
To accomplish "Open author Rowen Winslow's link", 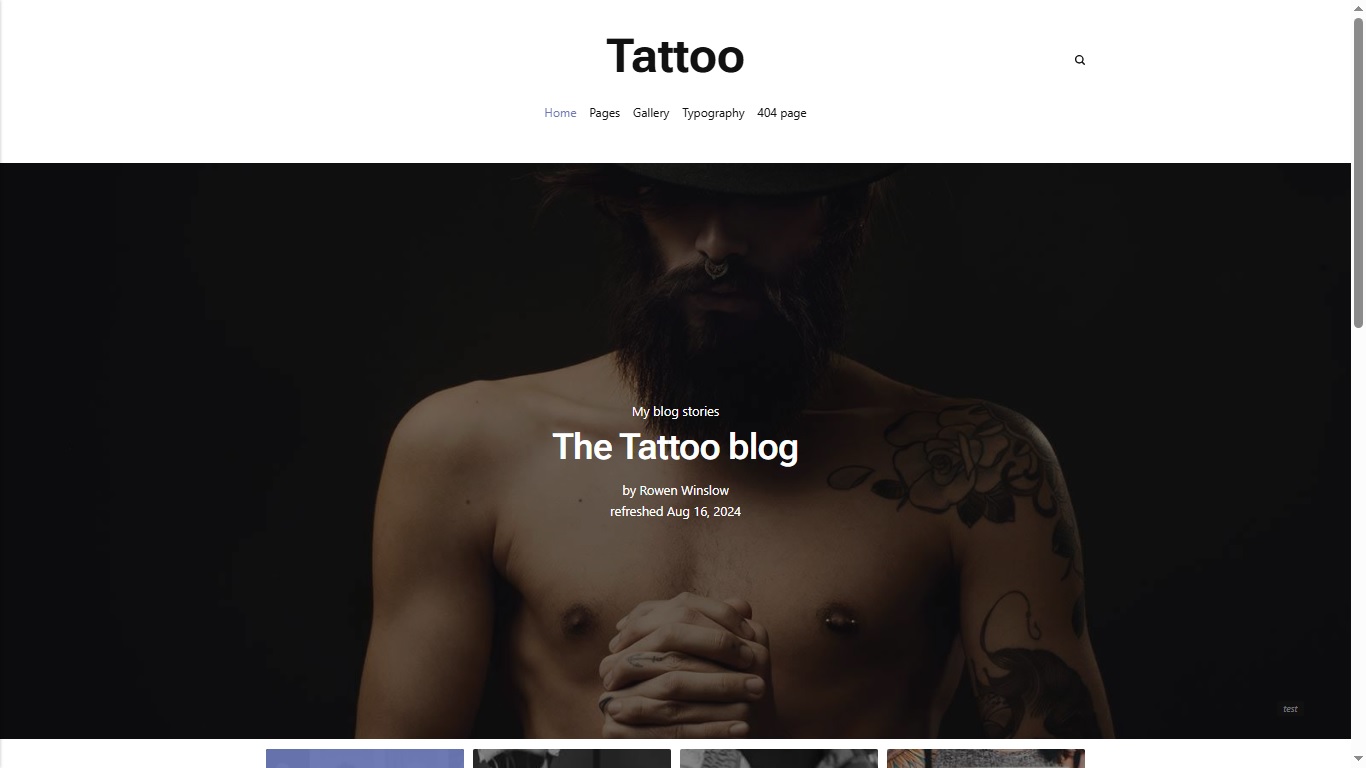I will (684, 490).
